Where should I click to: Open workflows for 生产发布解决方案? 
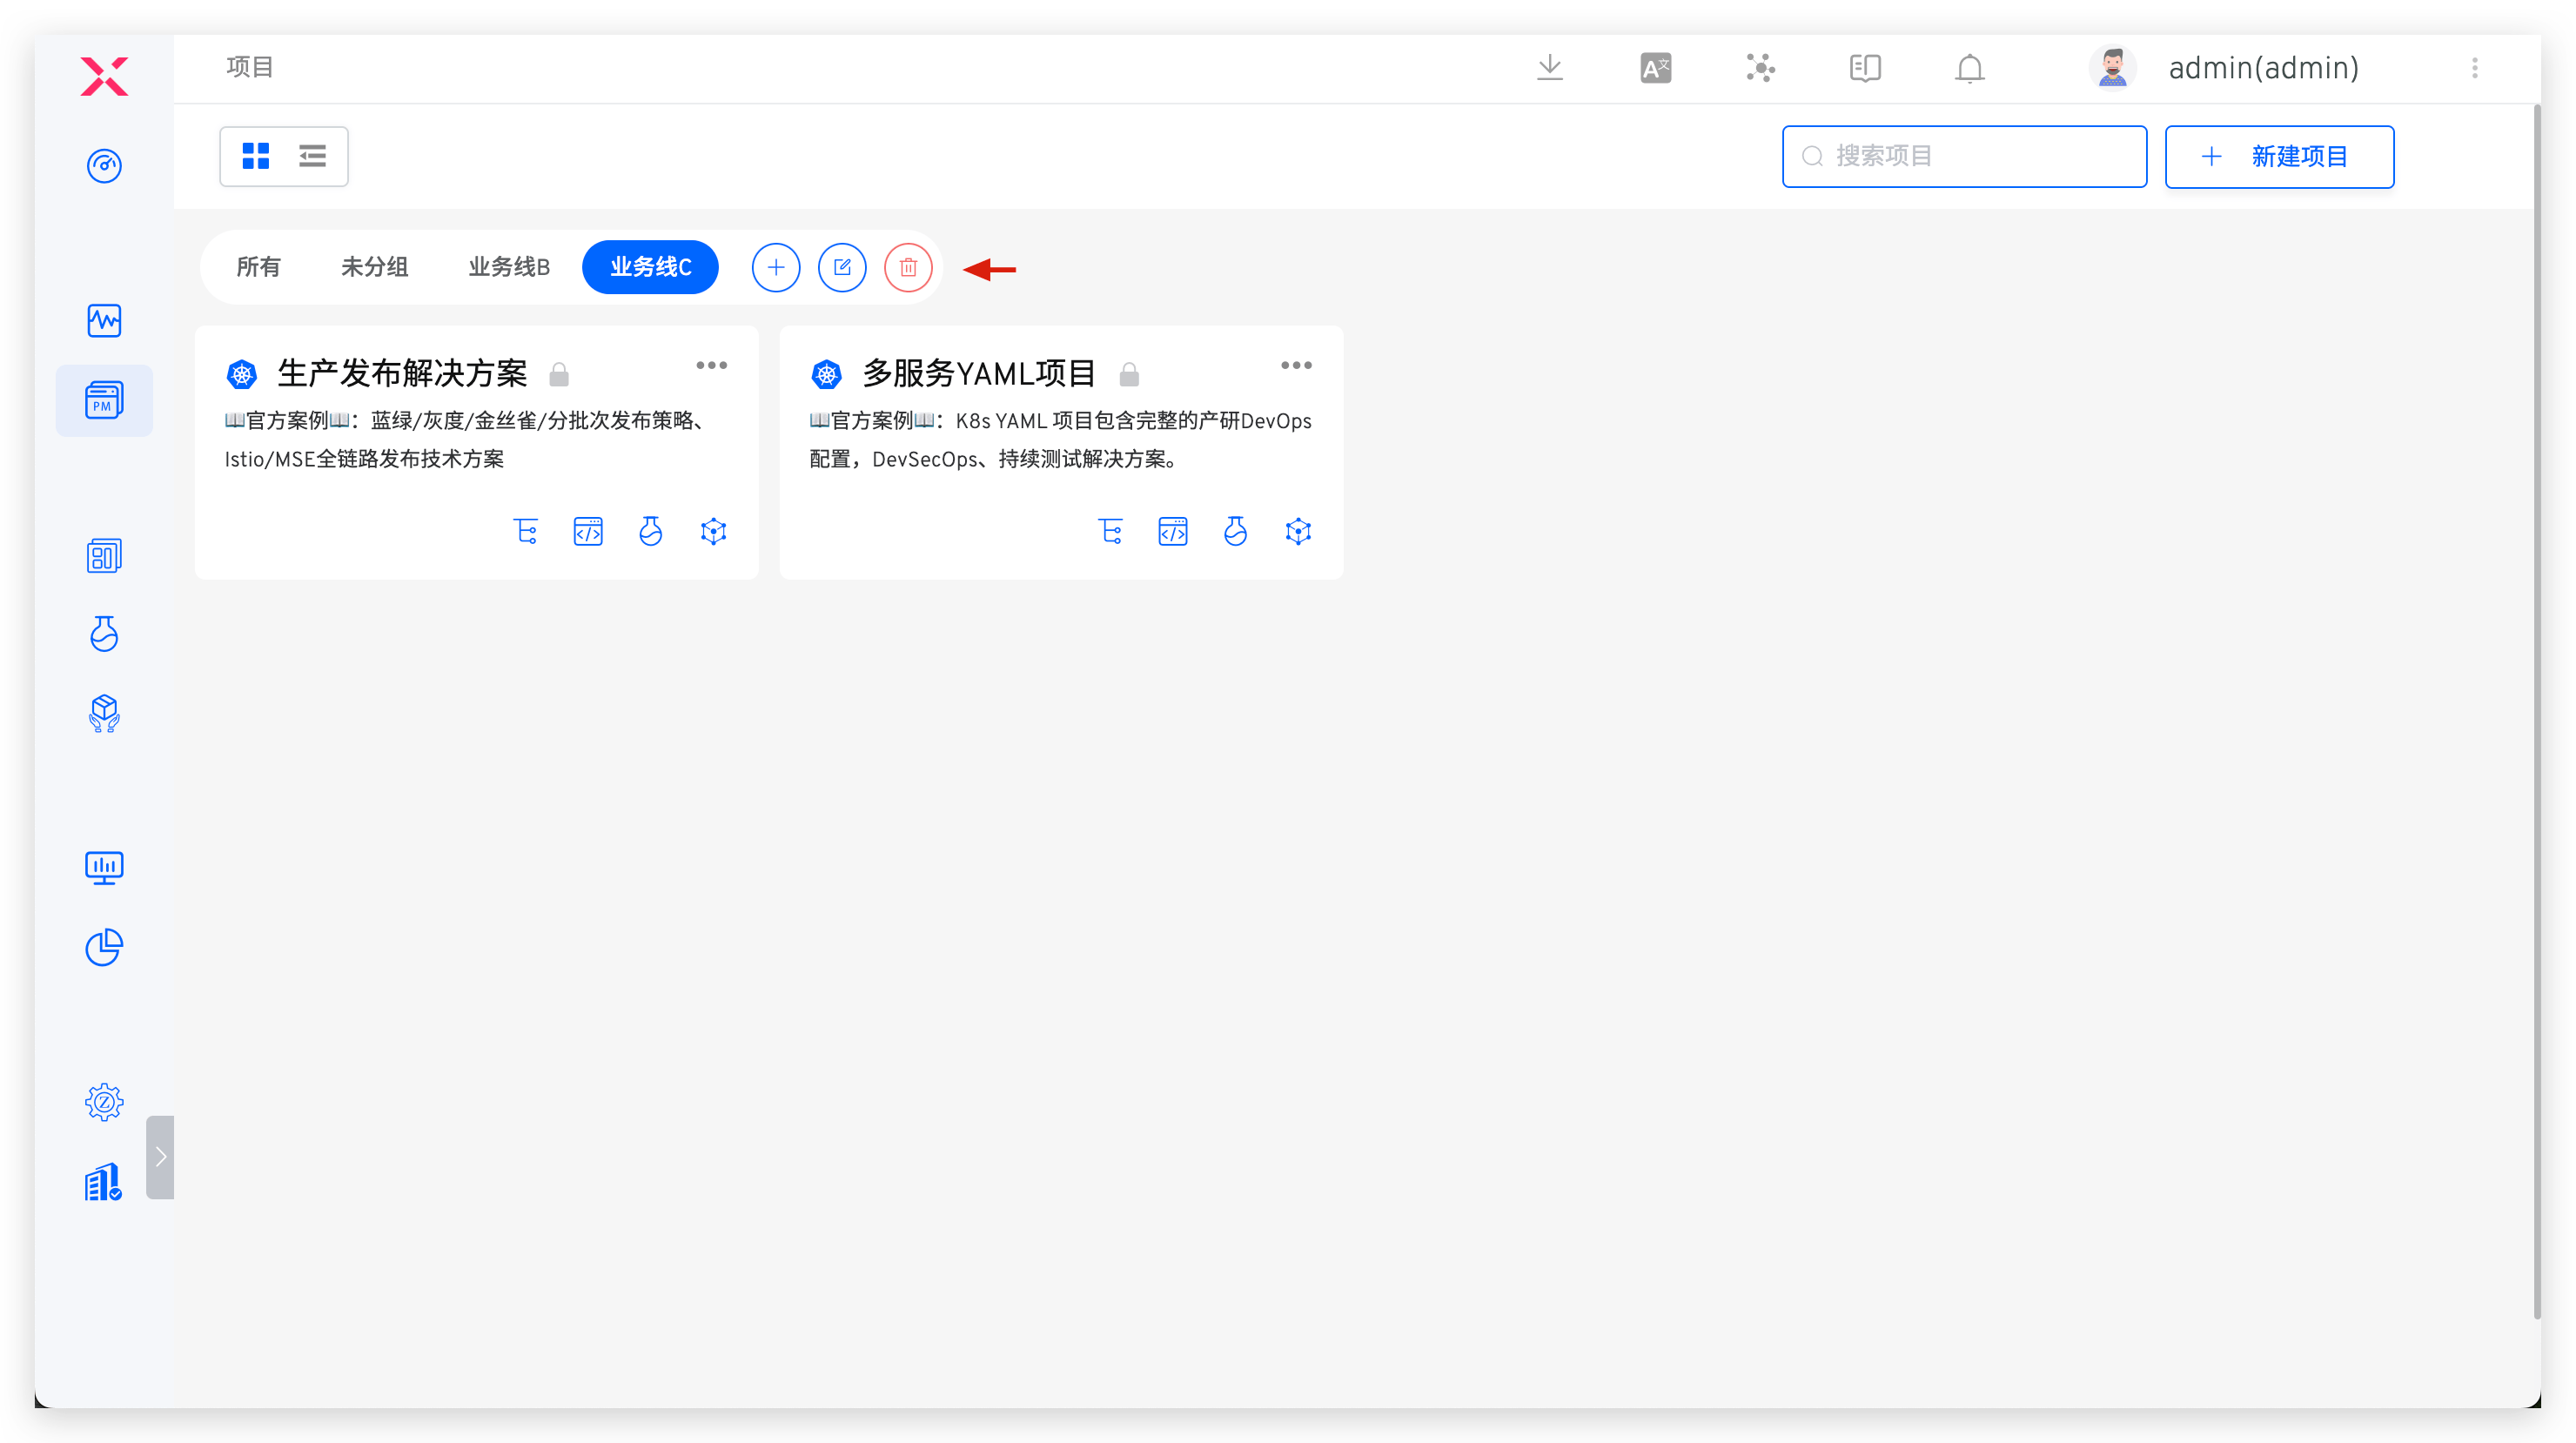click(x=525, y=531)
